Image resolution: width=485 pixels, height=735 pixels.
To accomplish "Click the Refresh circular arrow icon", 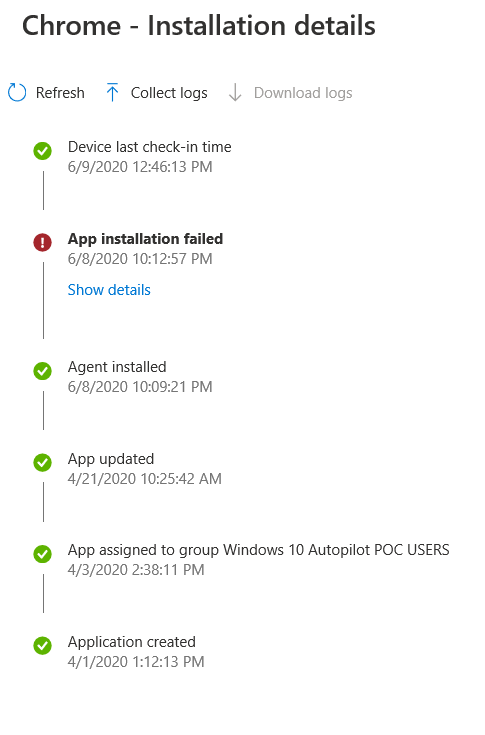I will tap(17, 92).
